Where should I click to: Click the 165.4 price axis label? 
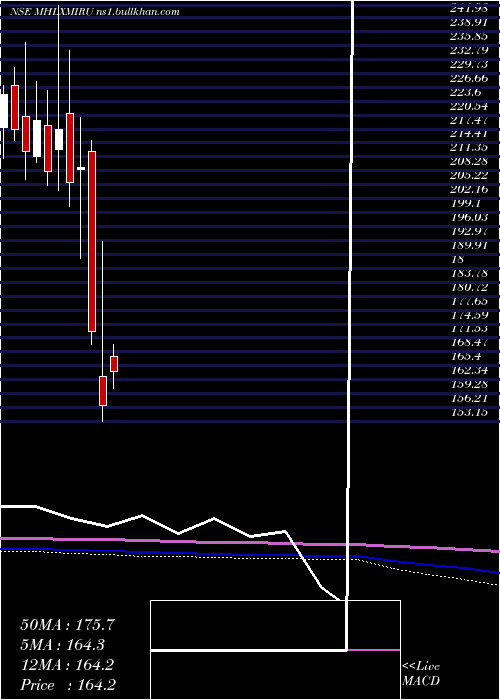[x=468, y=356]
